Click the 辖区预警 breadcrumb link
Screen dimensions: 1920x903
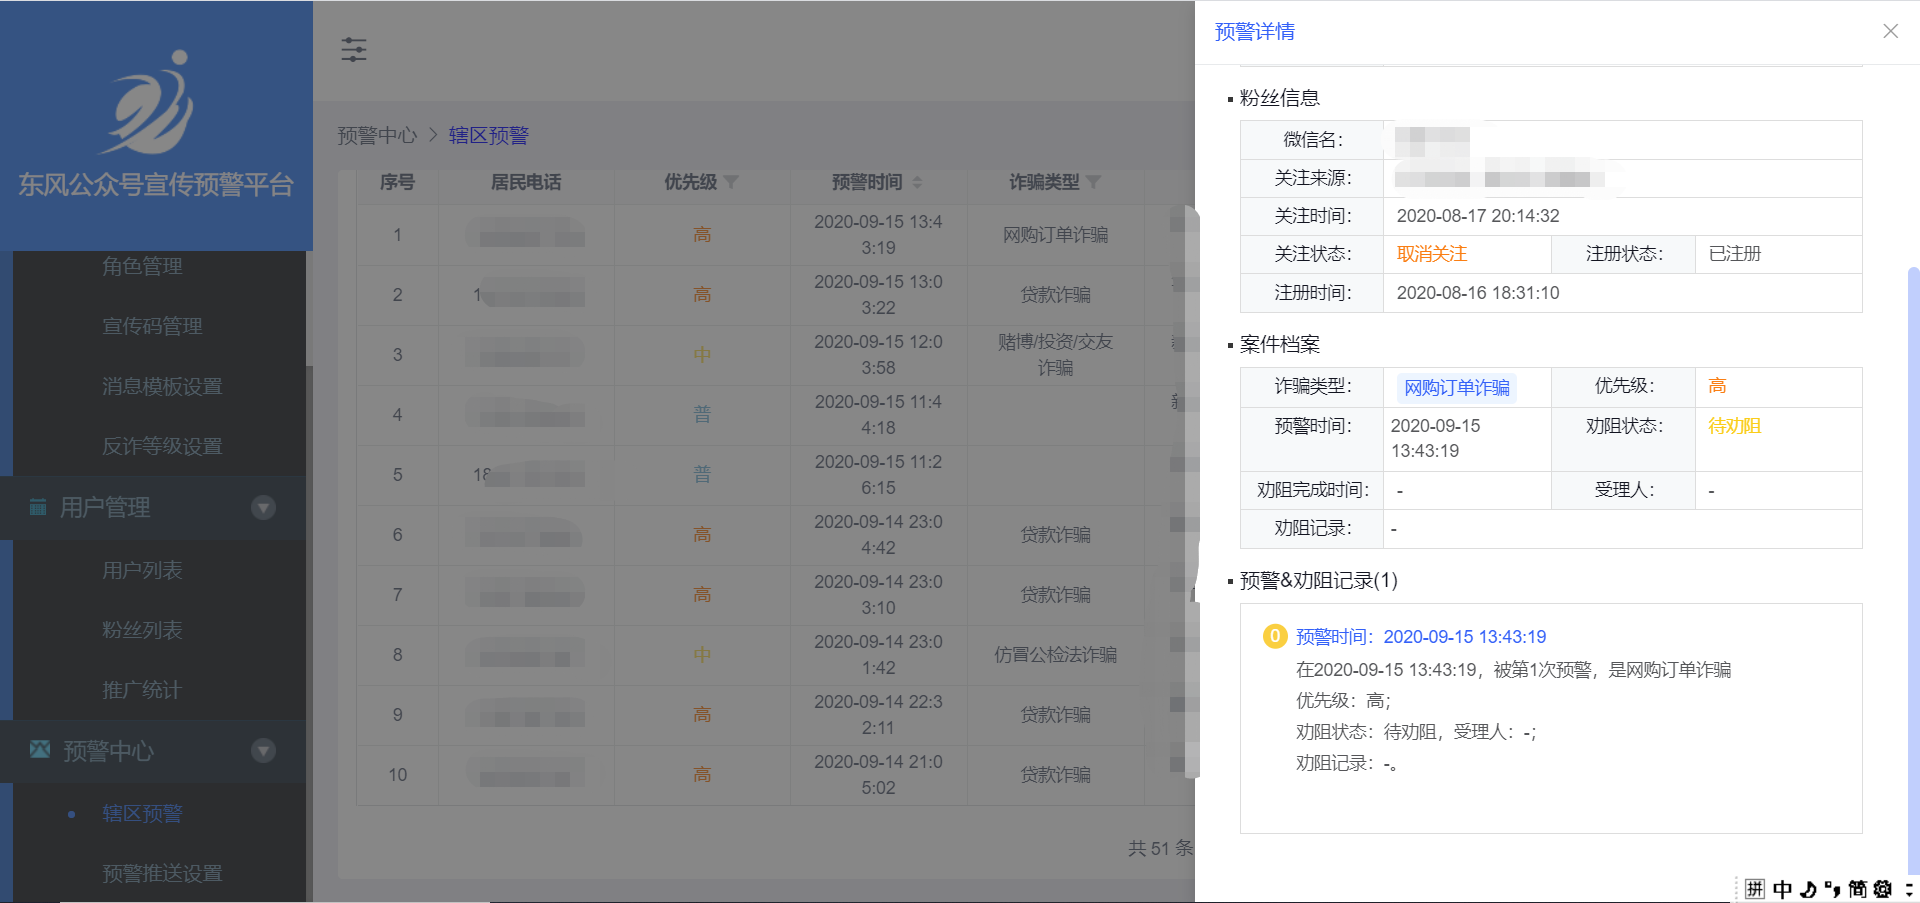(x=488, y=135)
